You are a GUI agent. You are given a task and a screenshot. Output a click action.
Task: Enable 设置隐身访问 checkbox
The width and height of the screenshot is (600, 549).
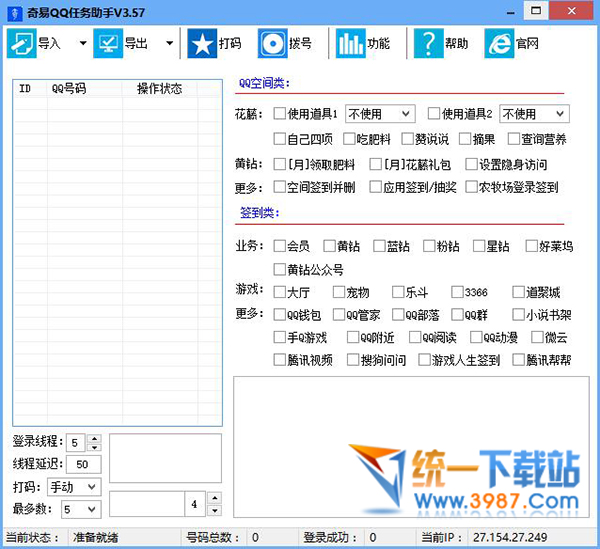pyautogui.click(x=471, y=165)
